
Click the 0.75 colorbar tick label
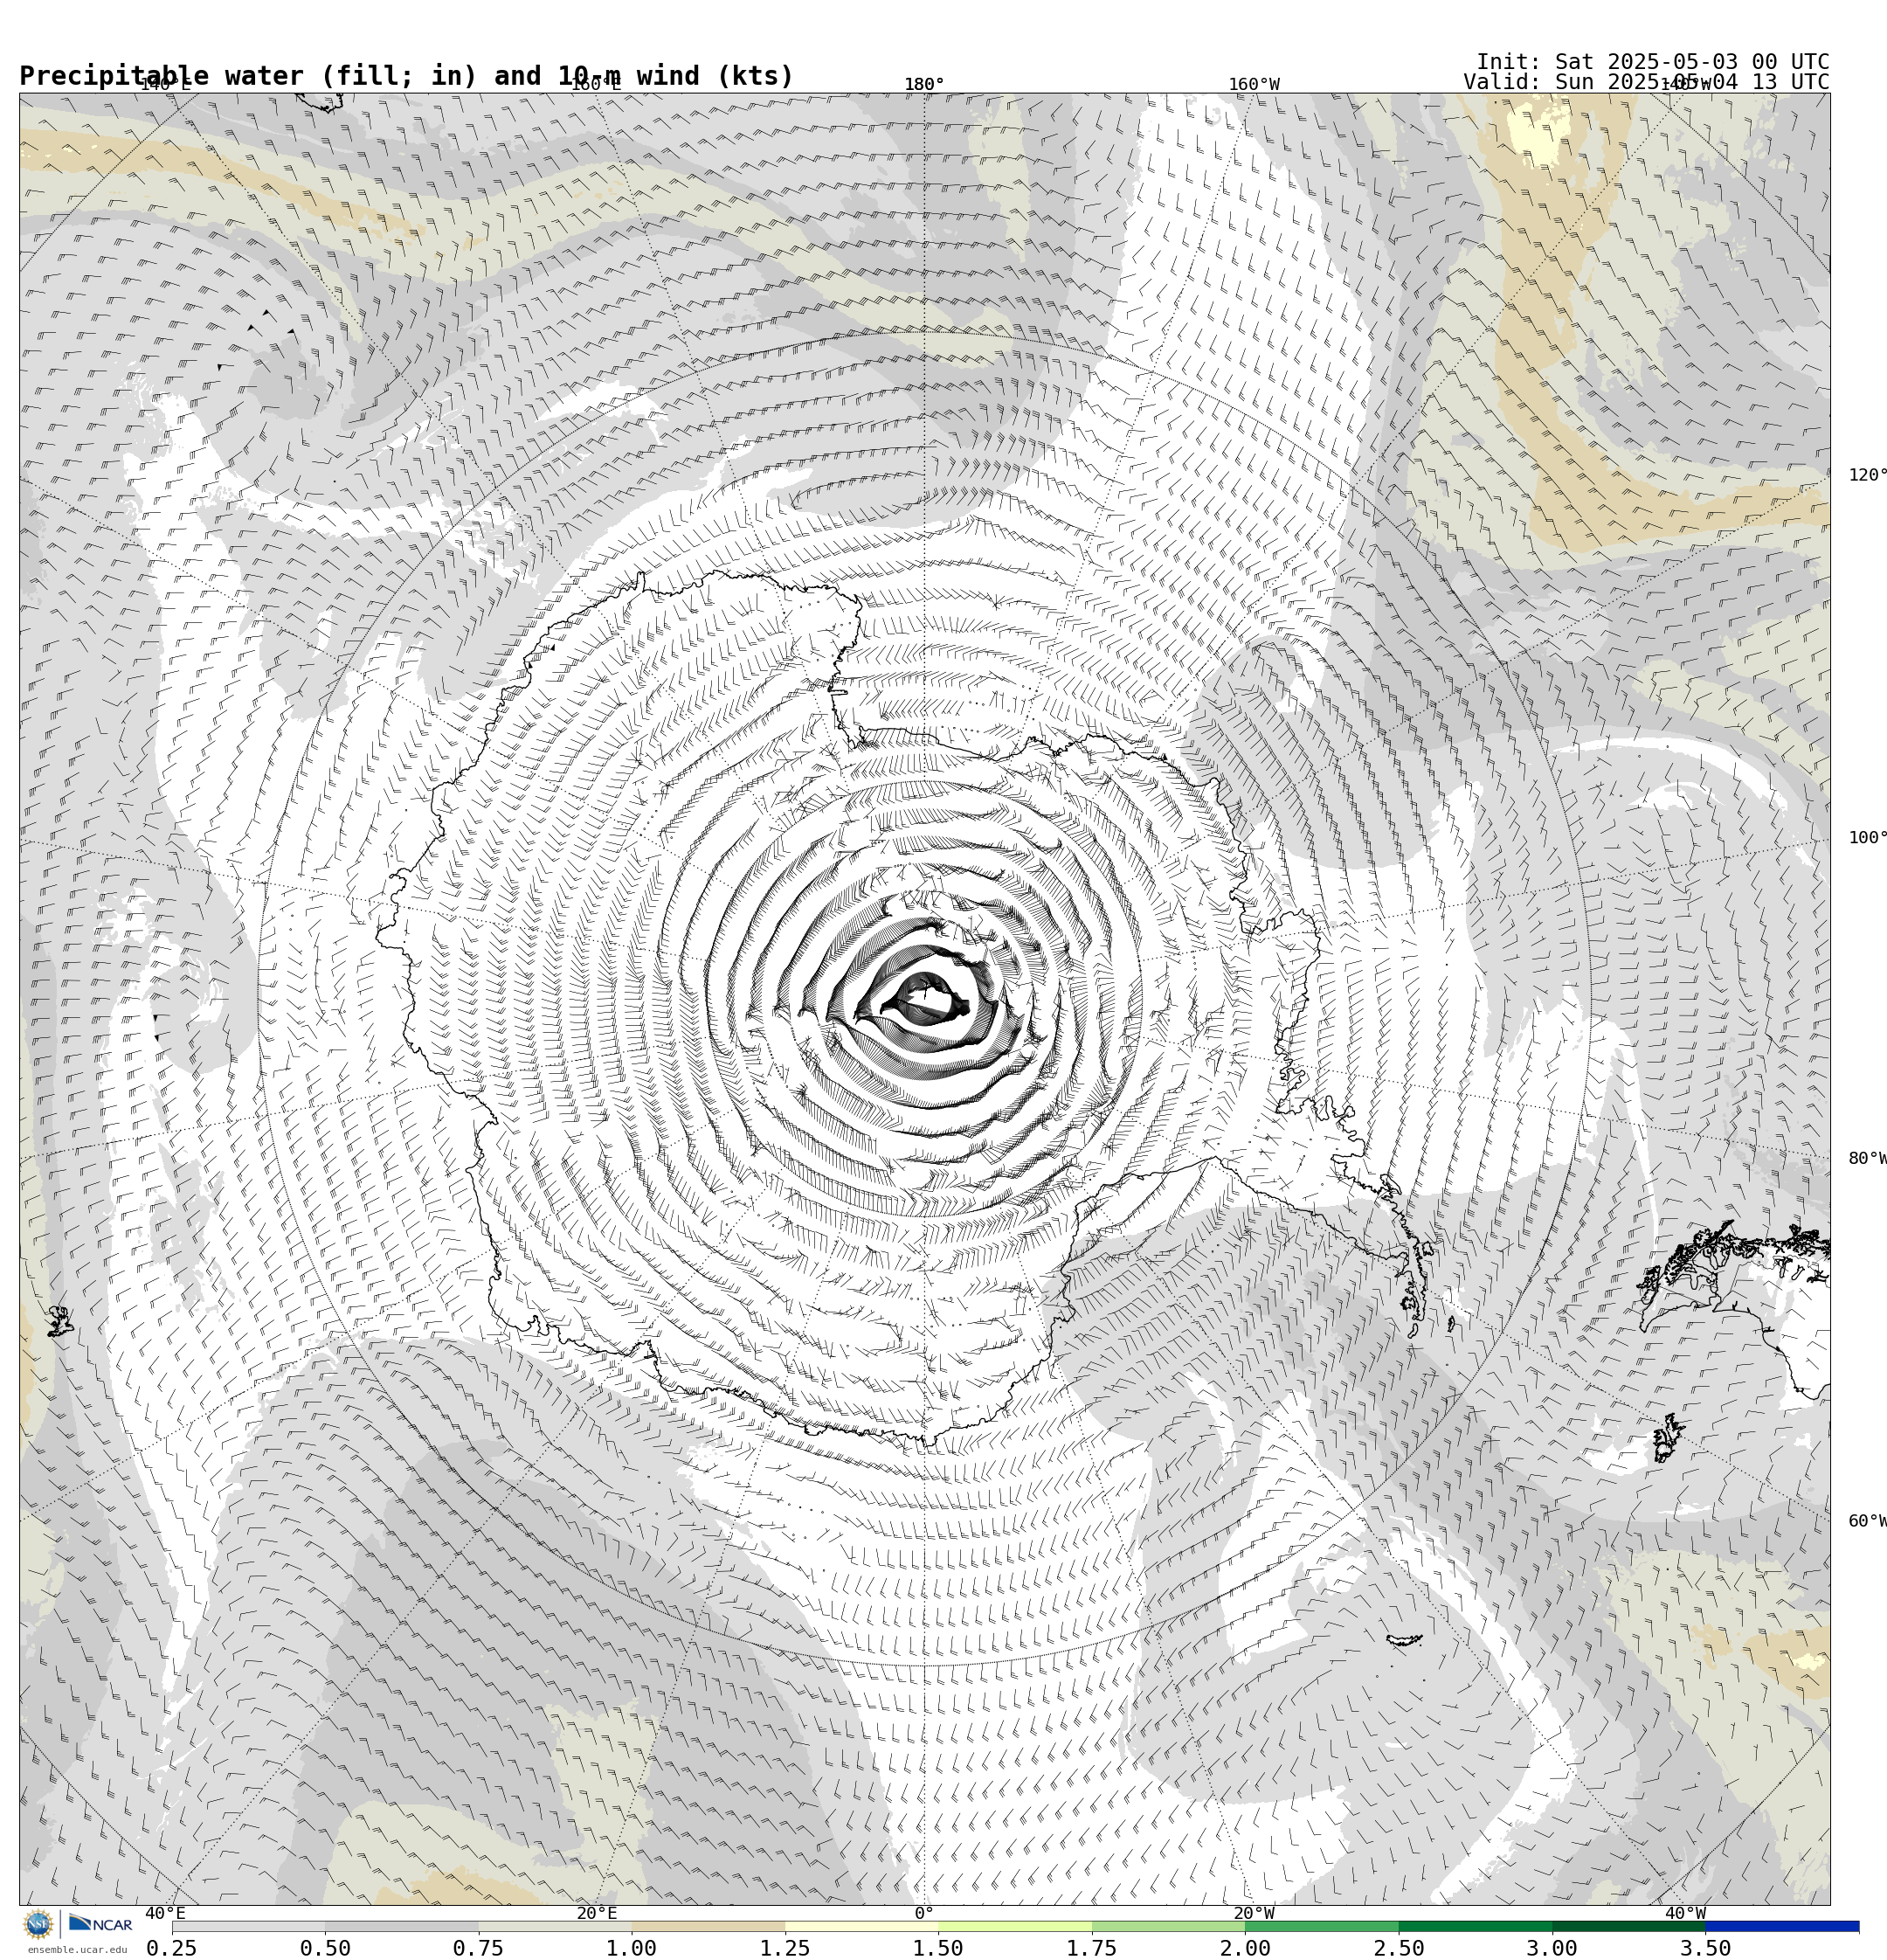point(478,1947)
